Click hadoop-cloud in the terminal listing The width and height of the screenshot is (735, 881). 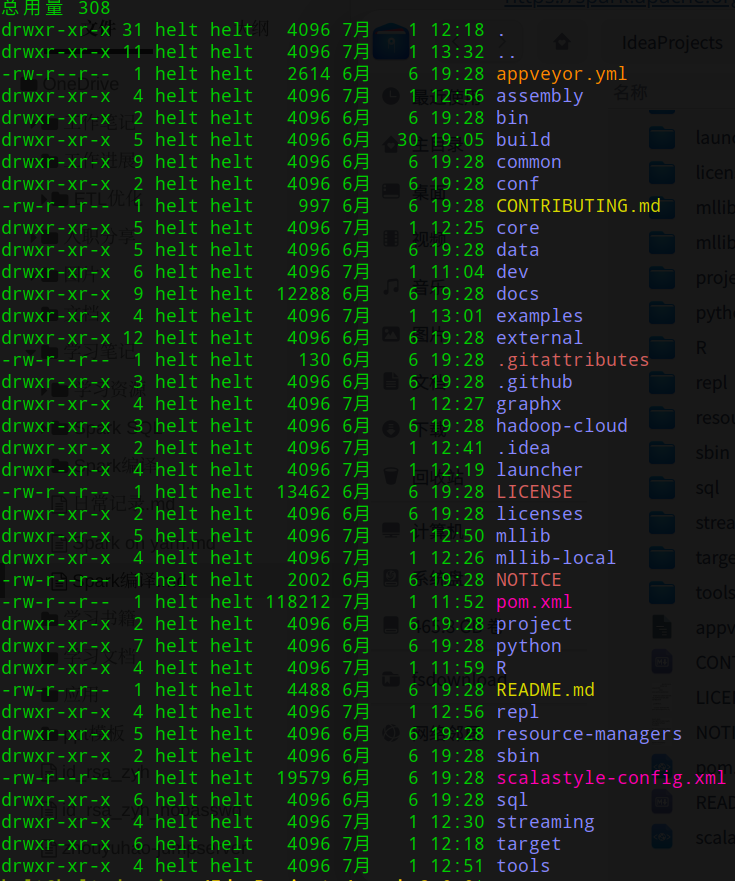[561, 426]
